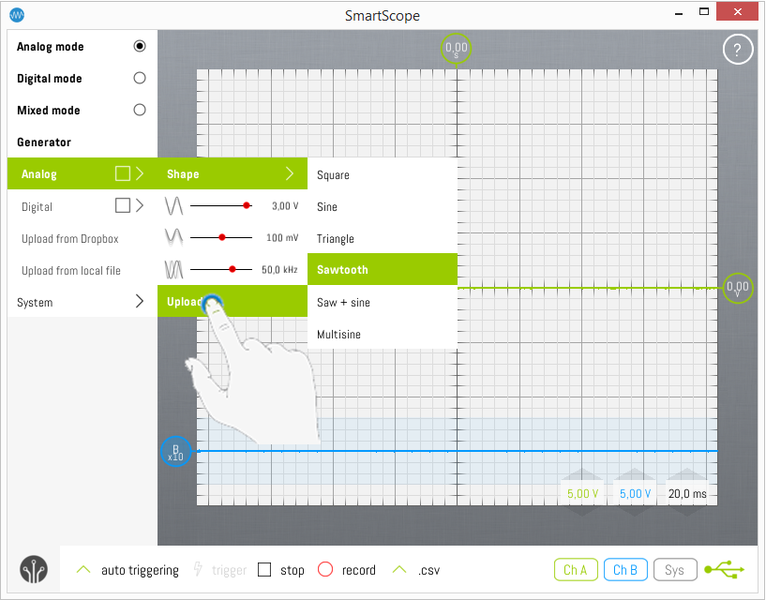The image size is (766, 600).
Task: Select the Analog mode radio button
Action: pyautogui.click(x=139, y=46)
